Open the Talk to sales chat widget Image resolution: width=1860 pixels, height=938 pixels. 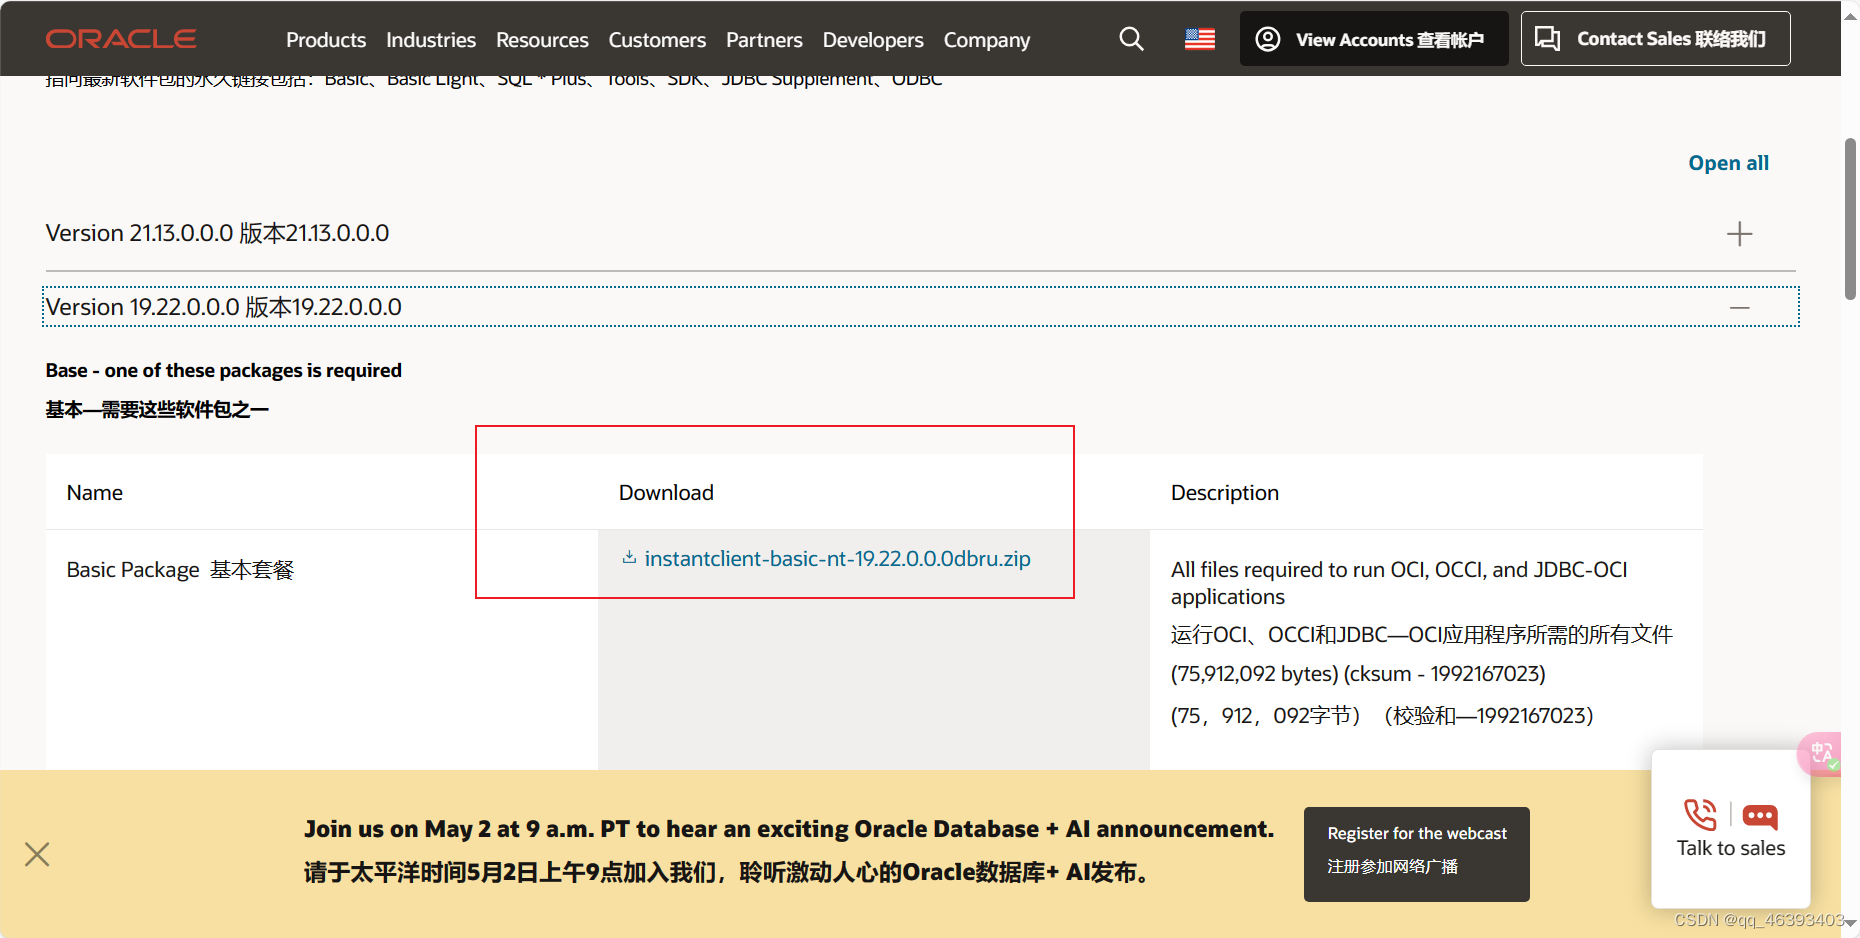1731,829
